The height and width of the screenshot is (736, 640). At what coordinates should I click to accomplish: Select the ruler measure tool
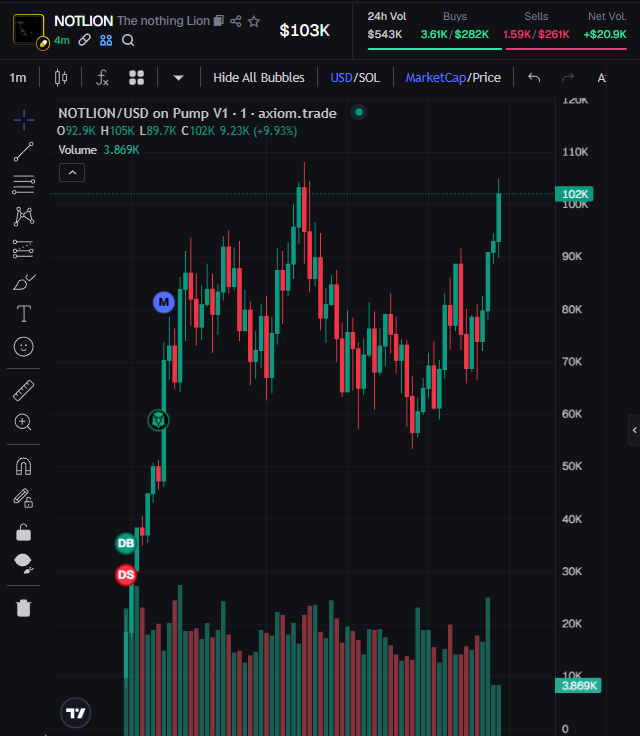(x=23, y=391)
